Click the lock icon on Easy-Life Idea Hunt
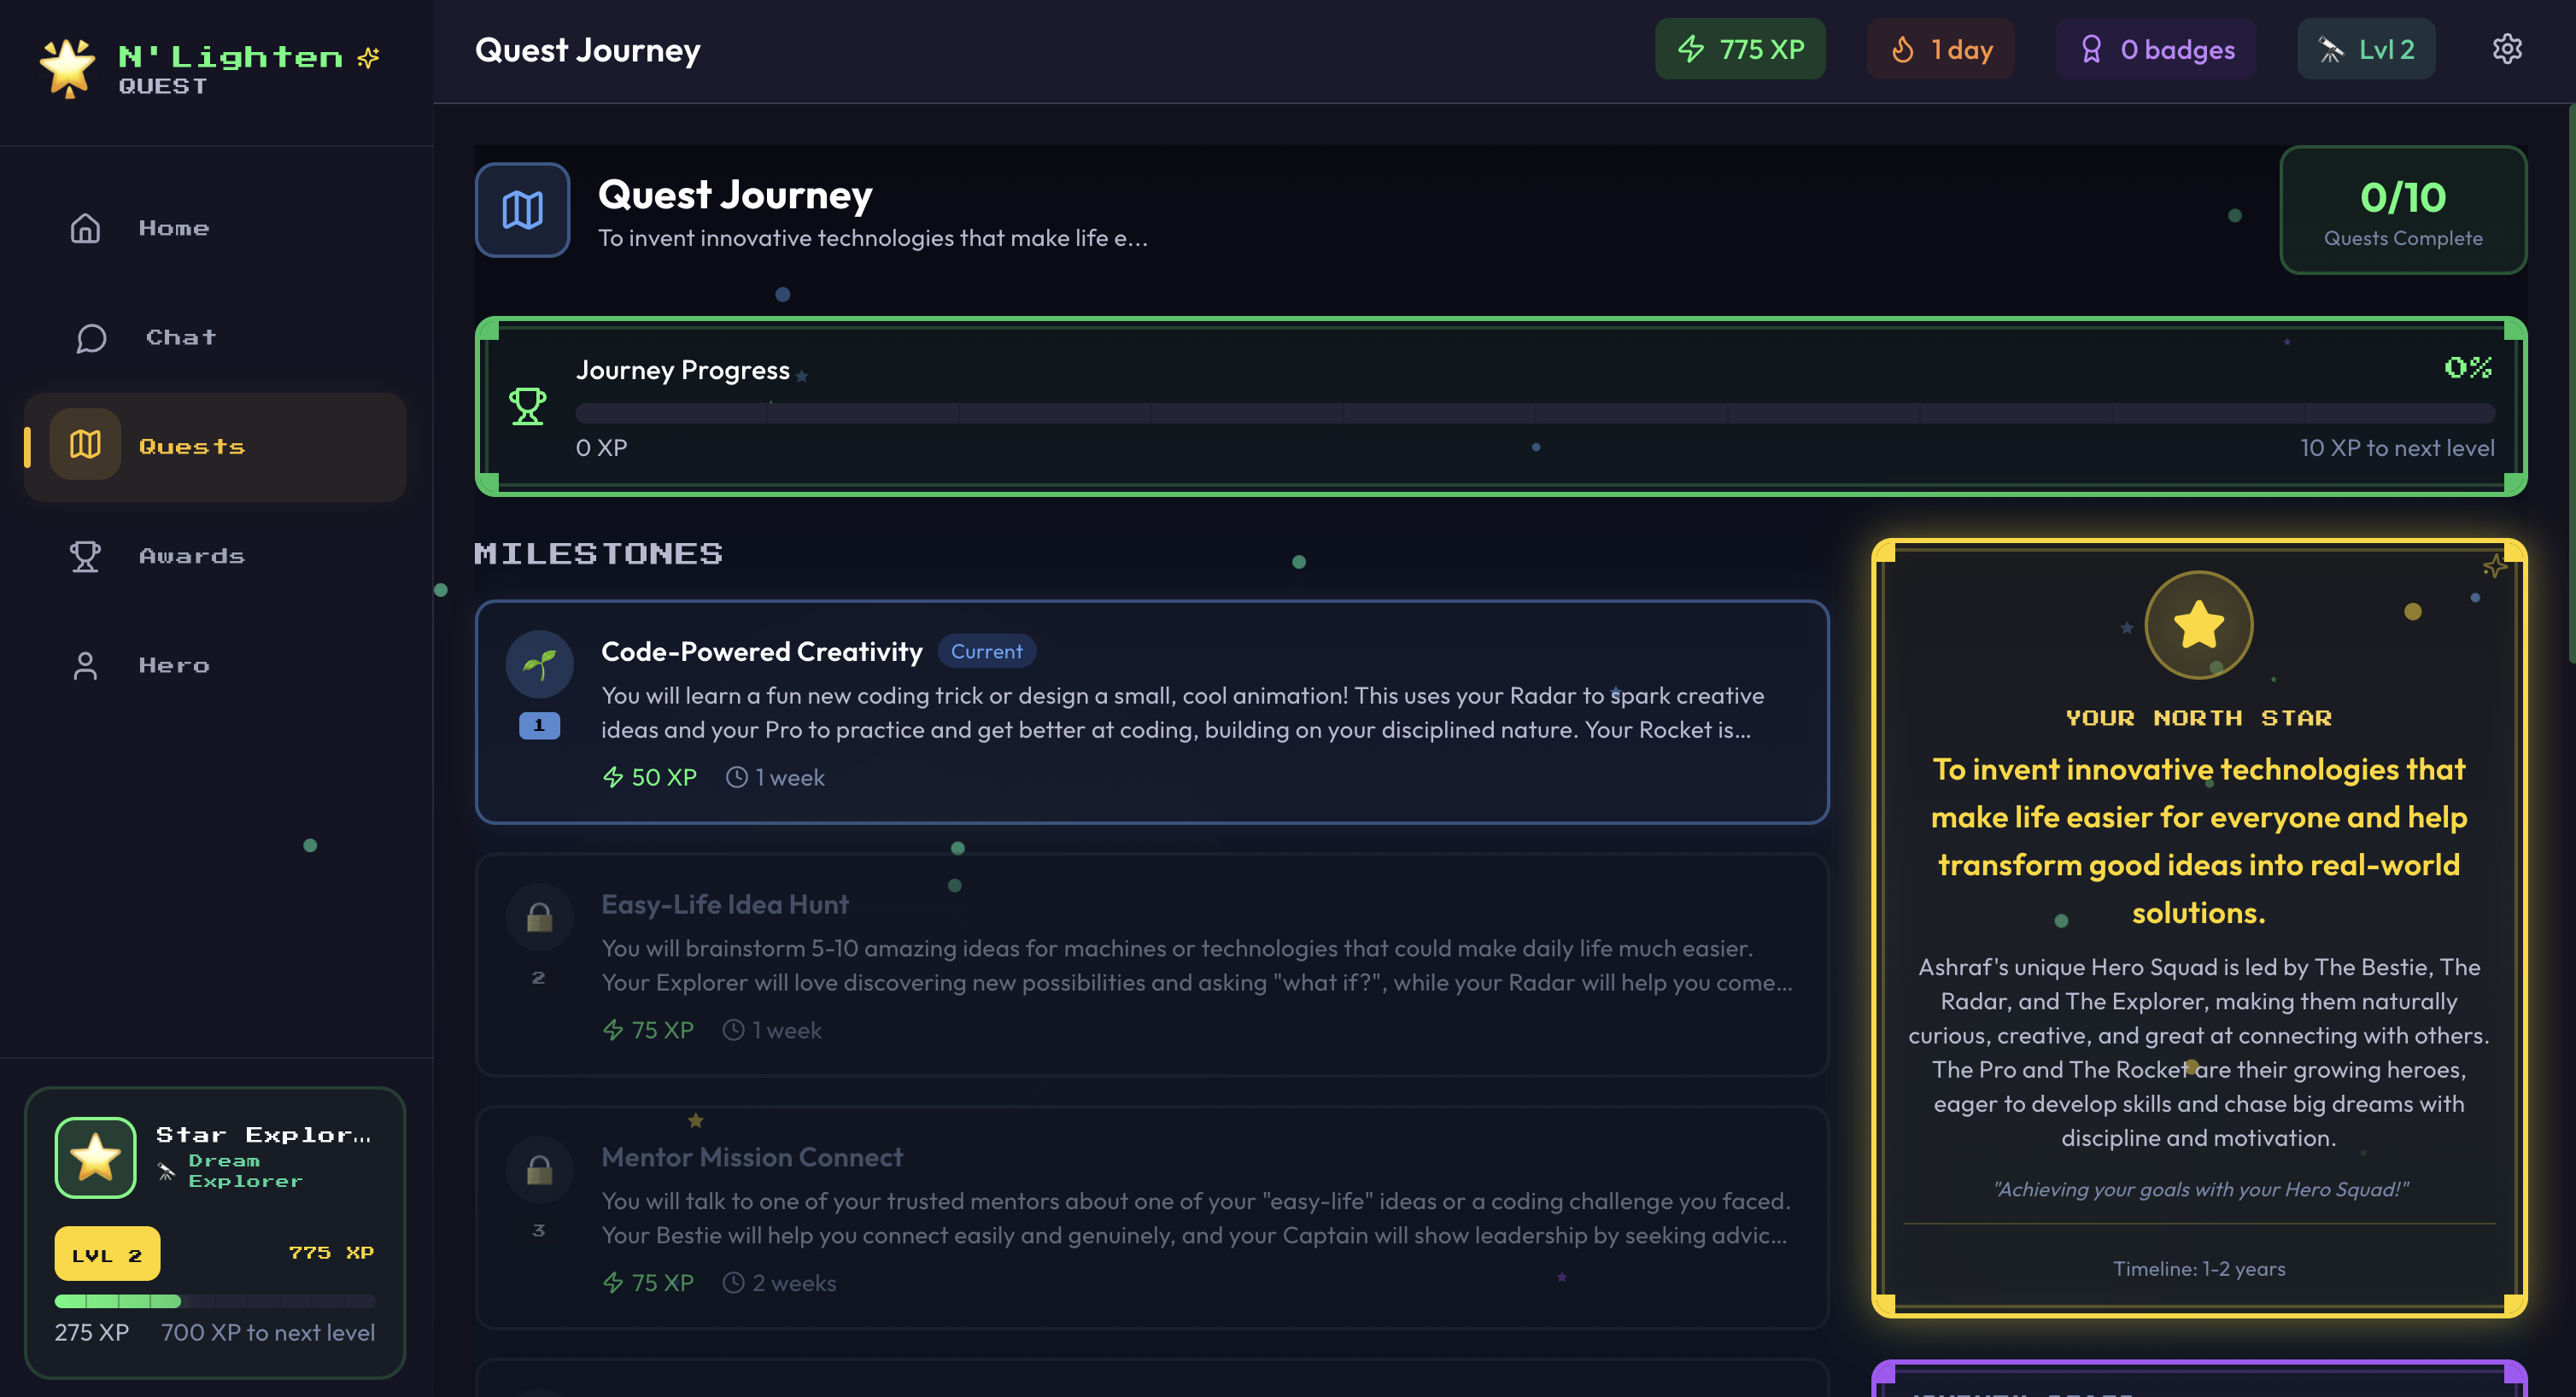This screenshot has height=1397, width=2576. pos(539,915)
